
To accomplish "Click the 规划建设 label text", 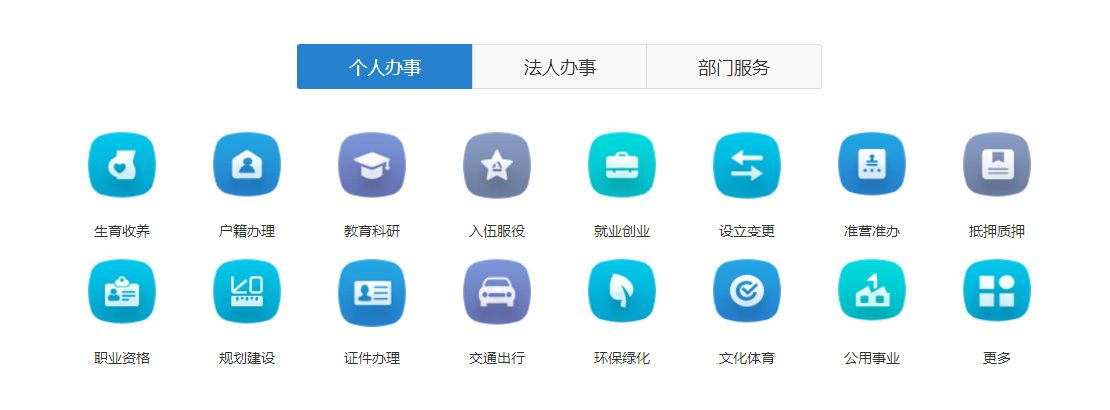I will coord(246,358).
